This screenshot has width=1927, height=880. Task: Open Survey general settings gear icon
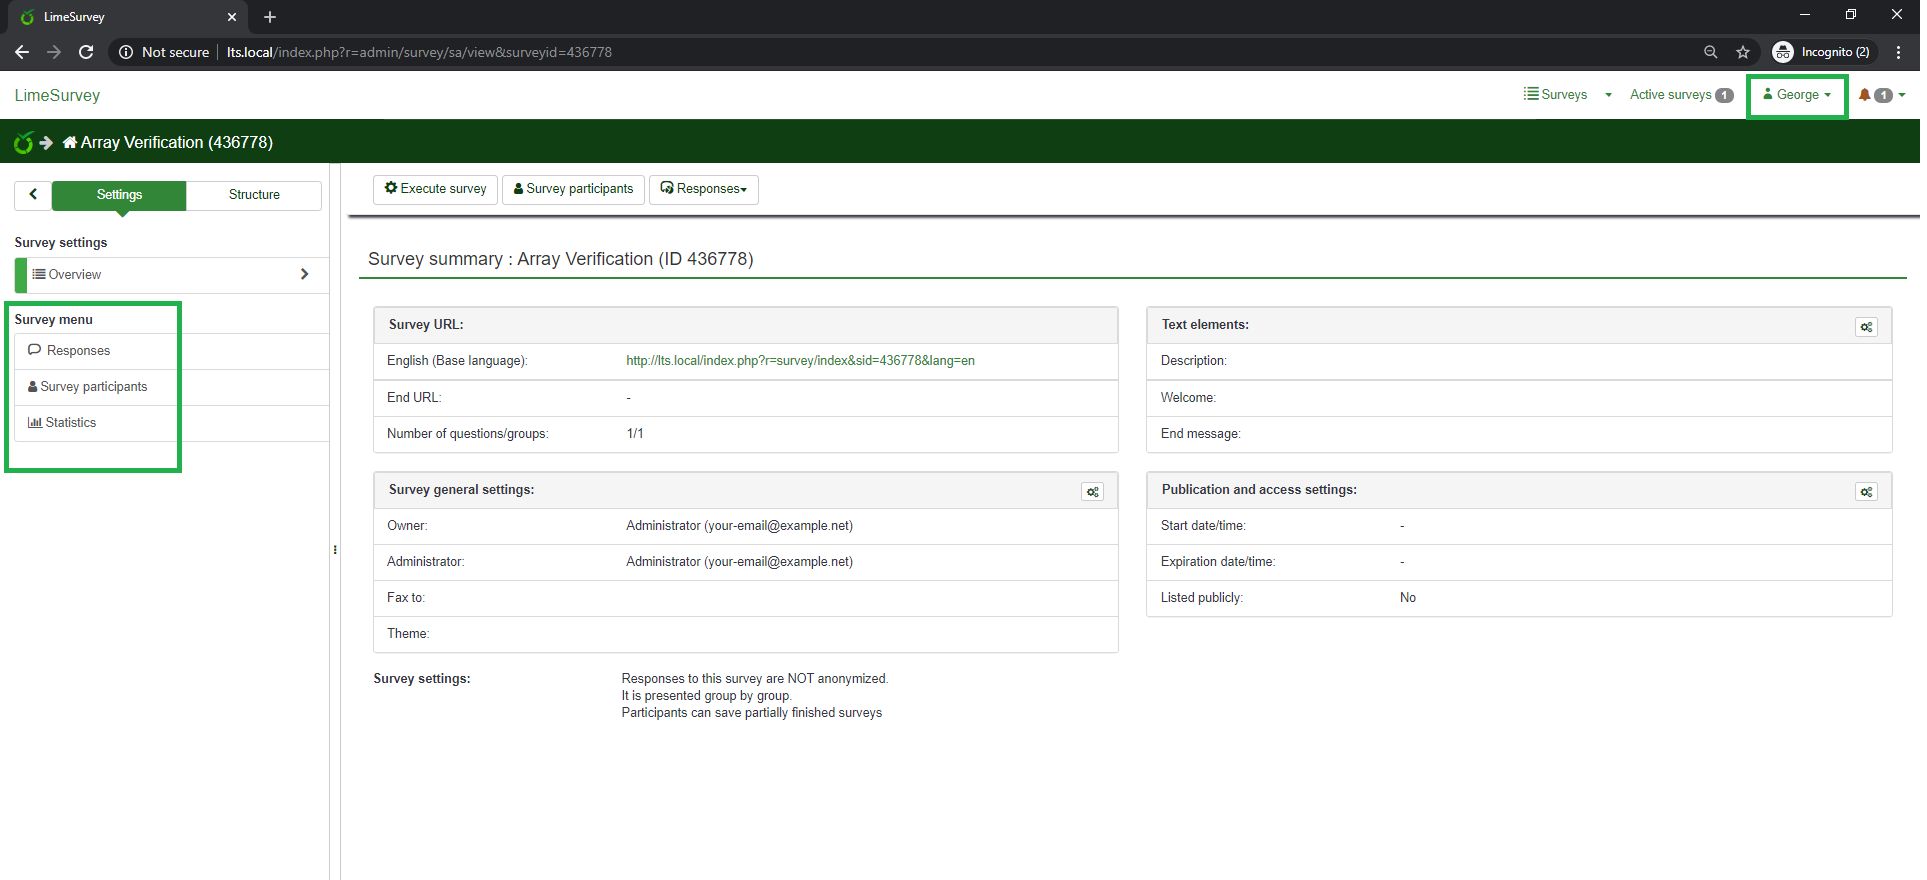coord(1092,492)
